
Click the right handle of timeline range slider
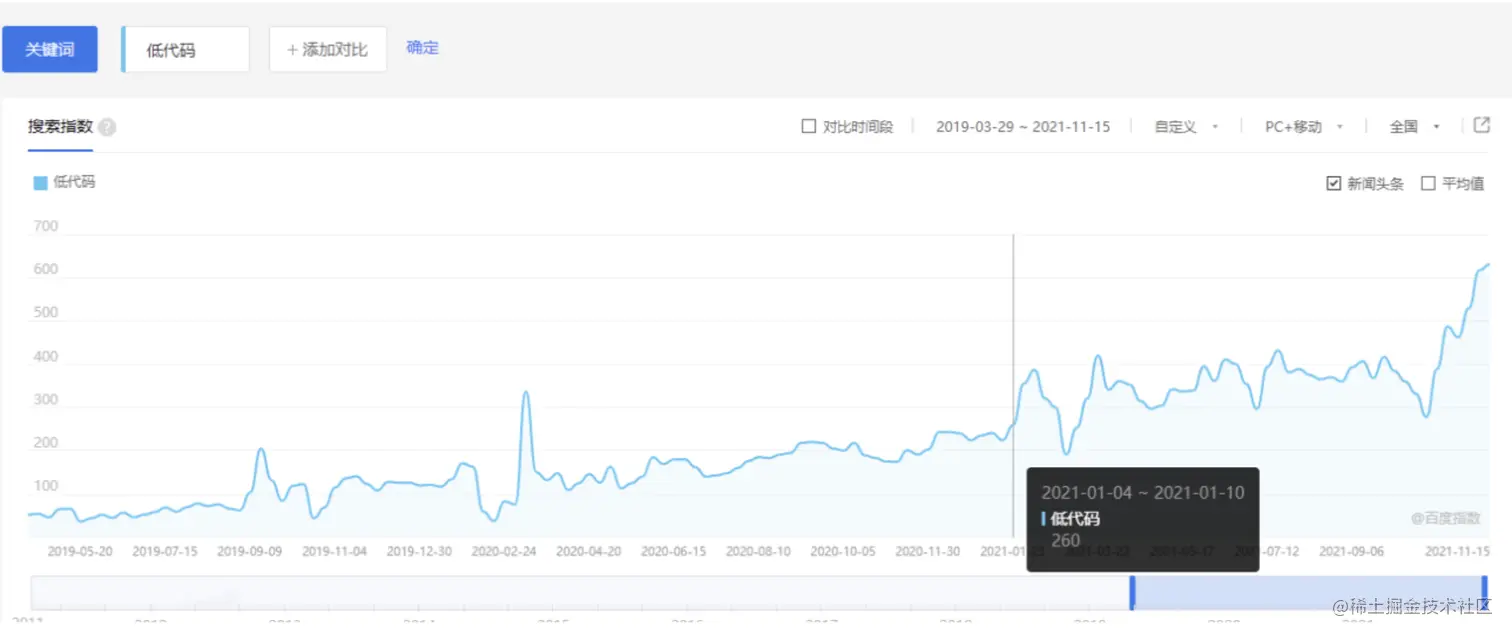pos(1485,592)
